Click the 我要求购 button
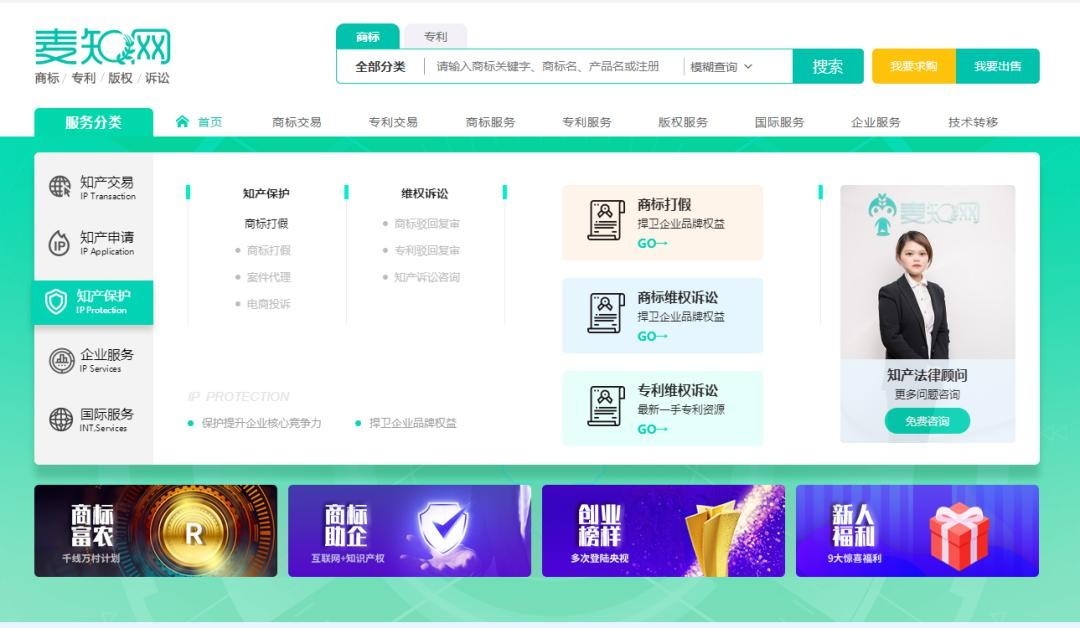Image resolution: width=1080 pixels, height=628 pixels. coord(914,66)
